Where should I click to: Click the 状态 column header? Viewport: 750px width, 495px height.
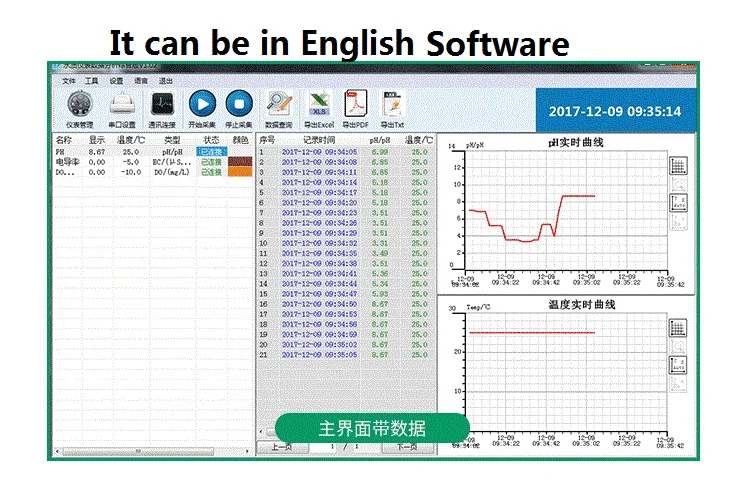click(x=211, y=140)
